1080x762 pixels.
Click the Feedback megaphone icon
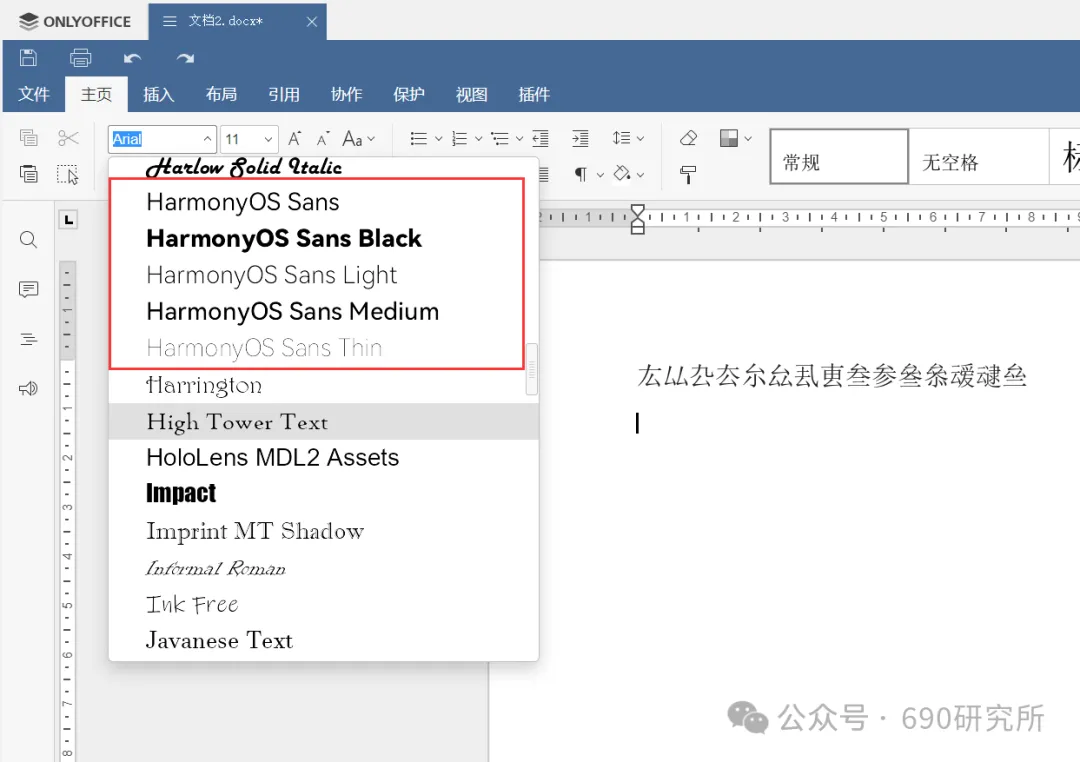28,389
